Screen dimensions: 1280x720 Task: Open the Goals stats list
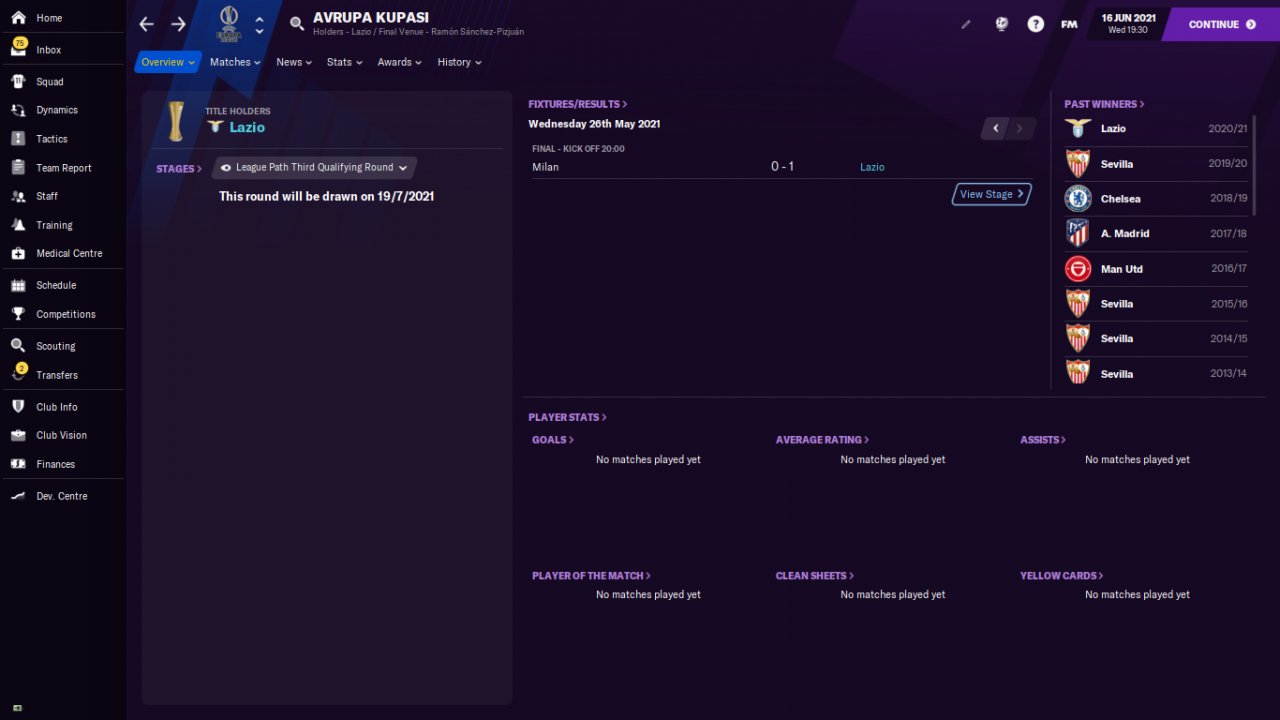(553, 440)
